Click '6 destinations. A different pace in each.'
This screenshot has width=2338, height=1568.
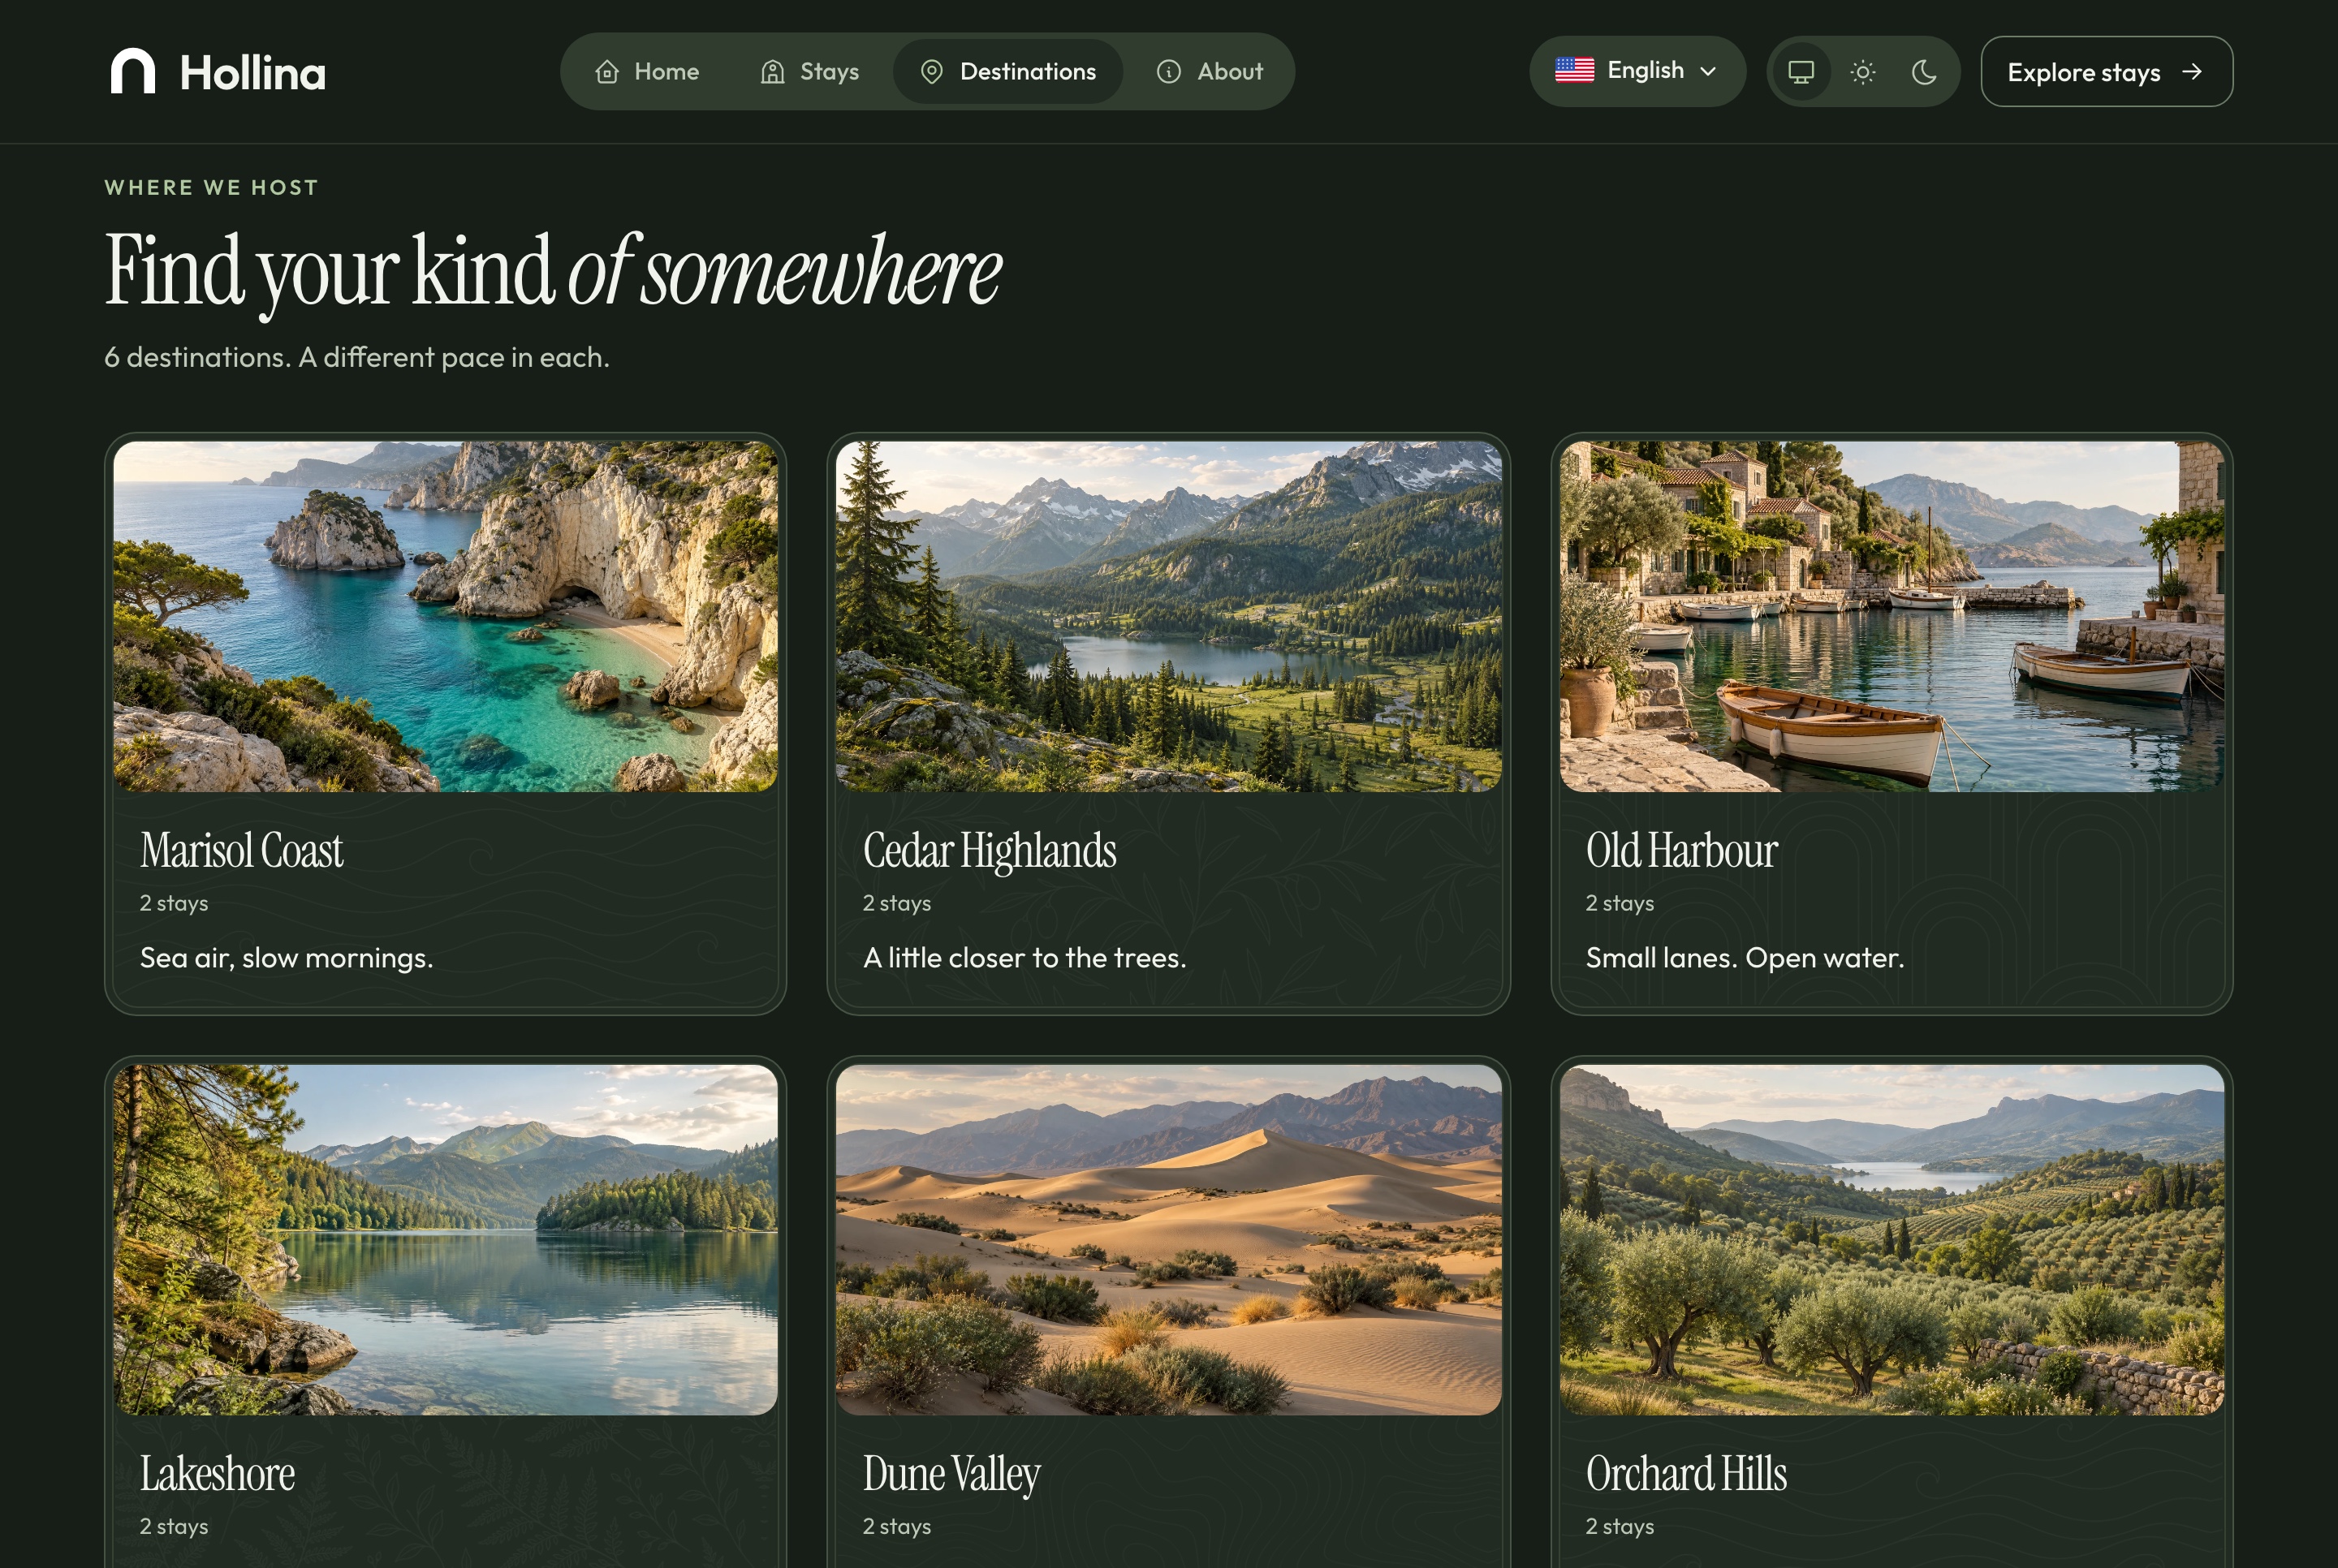(357, 357)
